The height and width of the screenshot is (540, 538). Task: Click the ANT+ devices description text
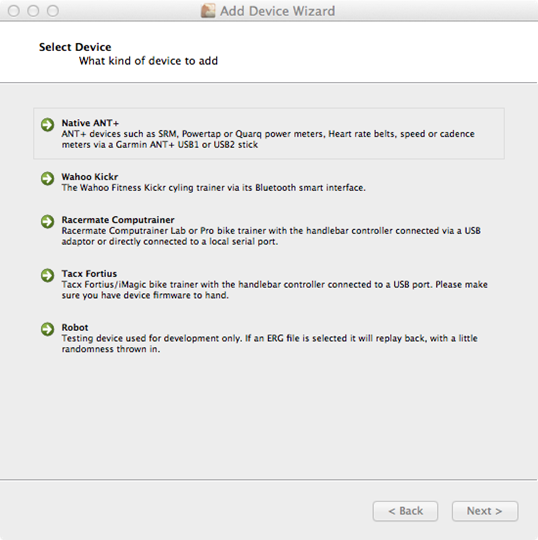click(268, 139)
